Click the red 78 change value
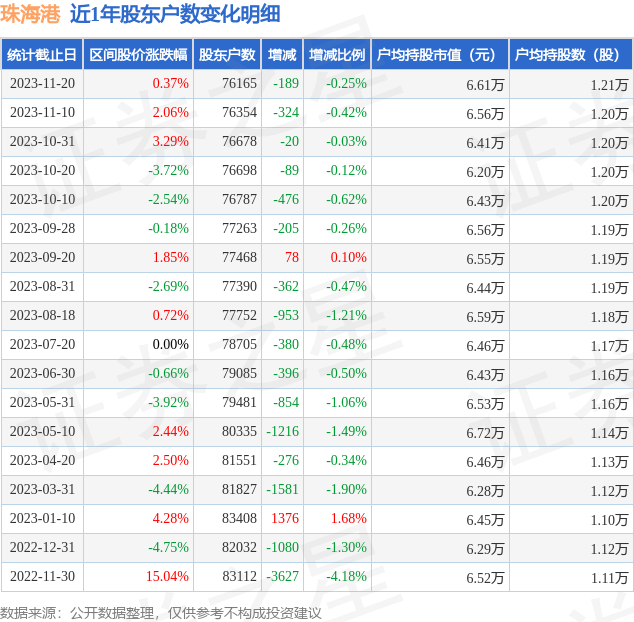The height and width of the screenshot is (622, 634). click(292, 257)
